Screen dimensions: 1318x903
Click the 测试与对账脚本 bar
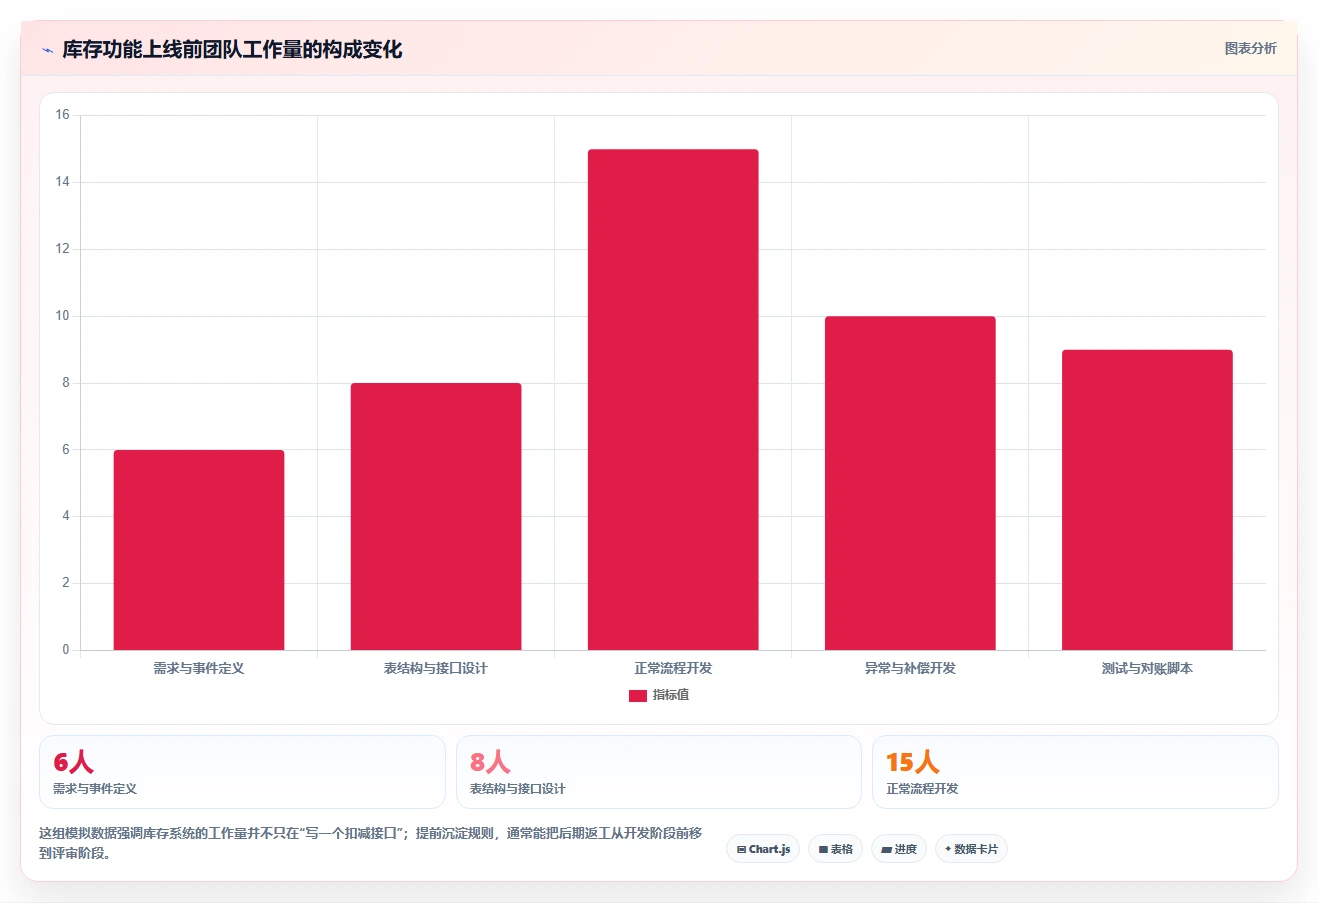coord(1147,500)
